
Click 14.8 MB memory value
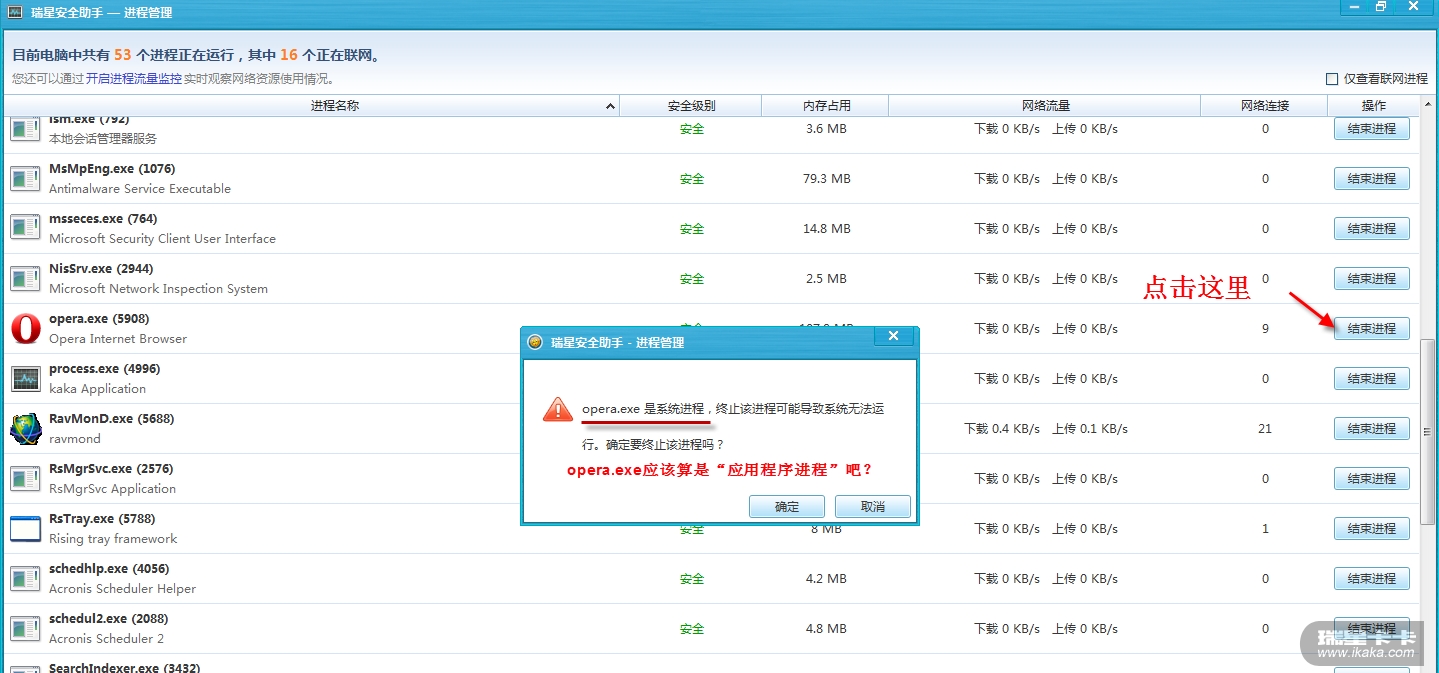pos(827,229)
